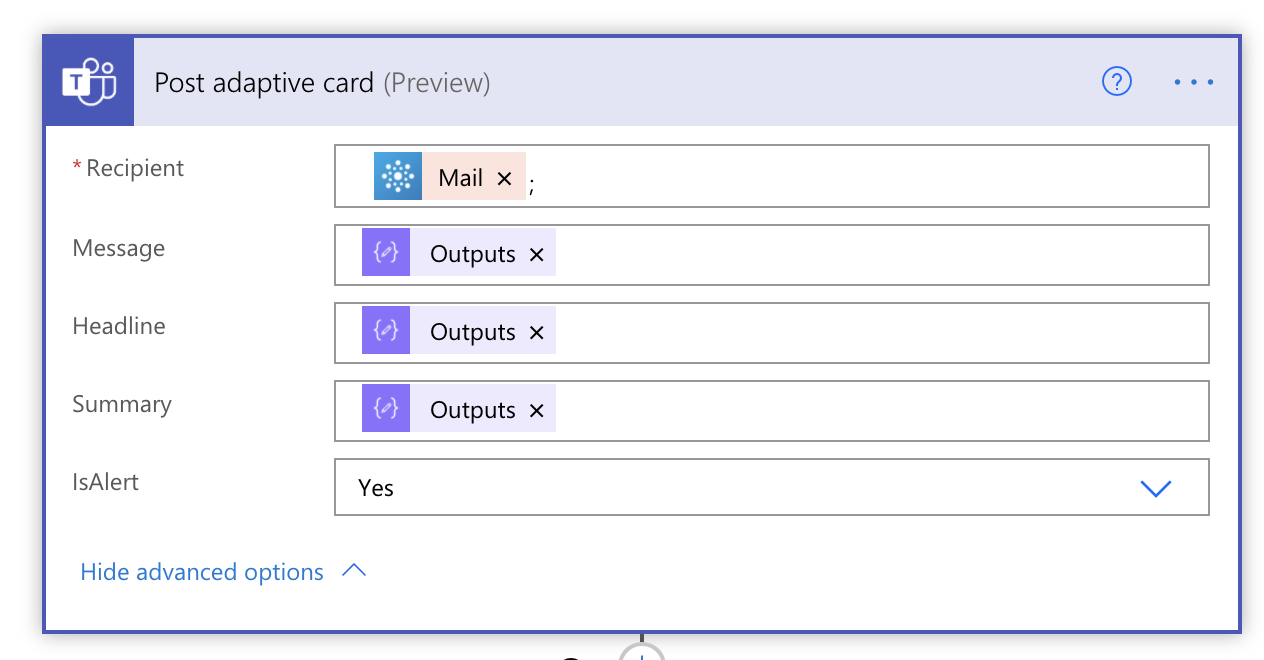Click the Compose icon in Headline field

(386, 330)
